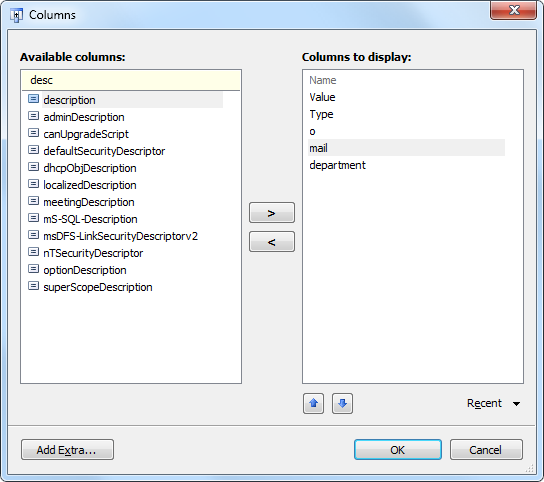This screenshot has height=482, width=544.
Task: Click the Columns window title icon
Action: [16, 15]
